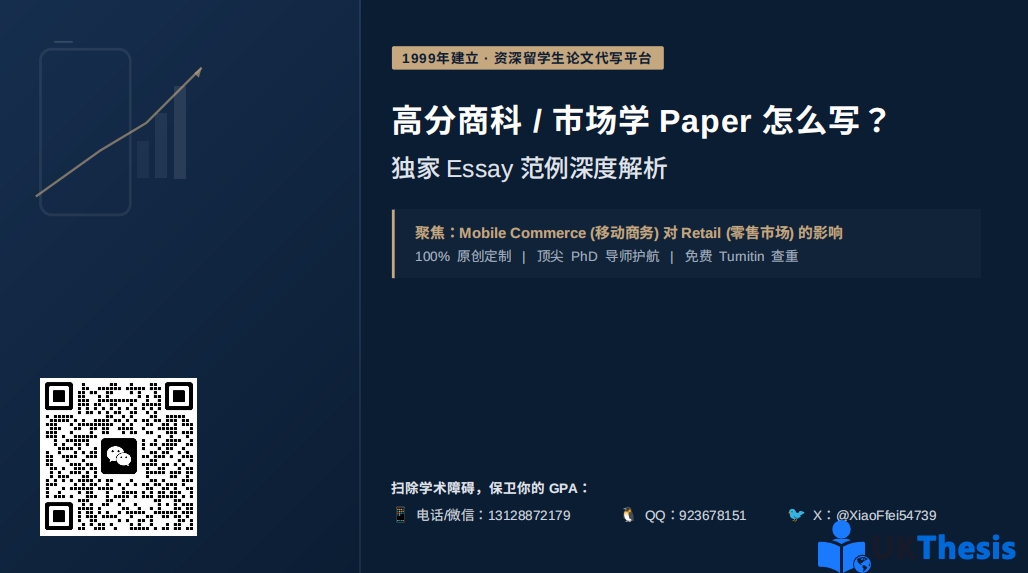Click the text 免费 Turnitin 查重

(x=741, y=256)
